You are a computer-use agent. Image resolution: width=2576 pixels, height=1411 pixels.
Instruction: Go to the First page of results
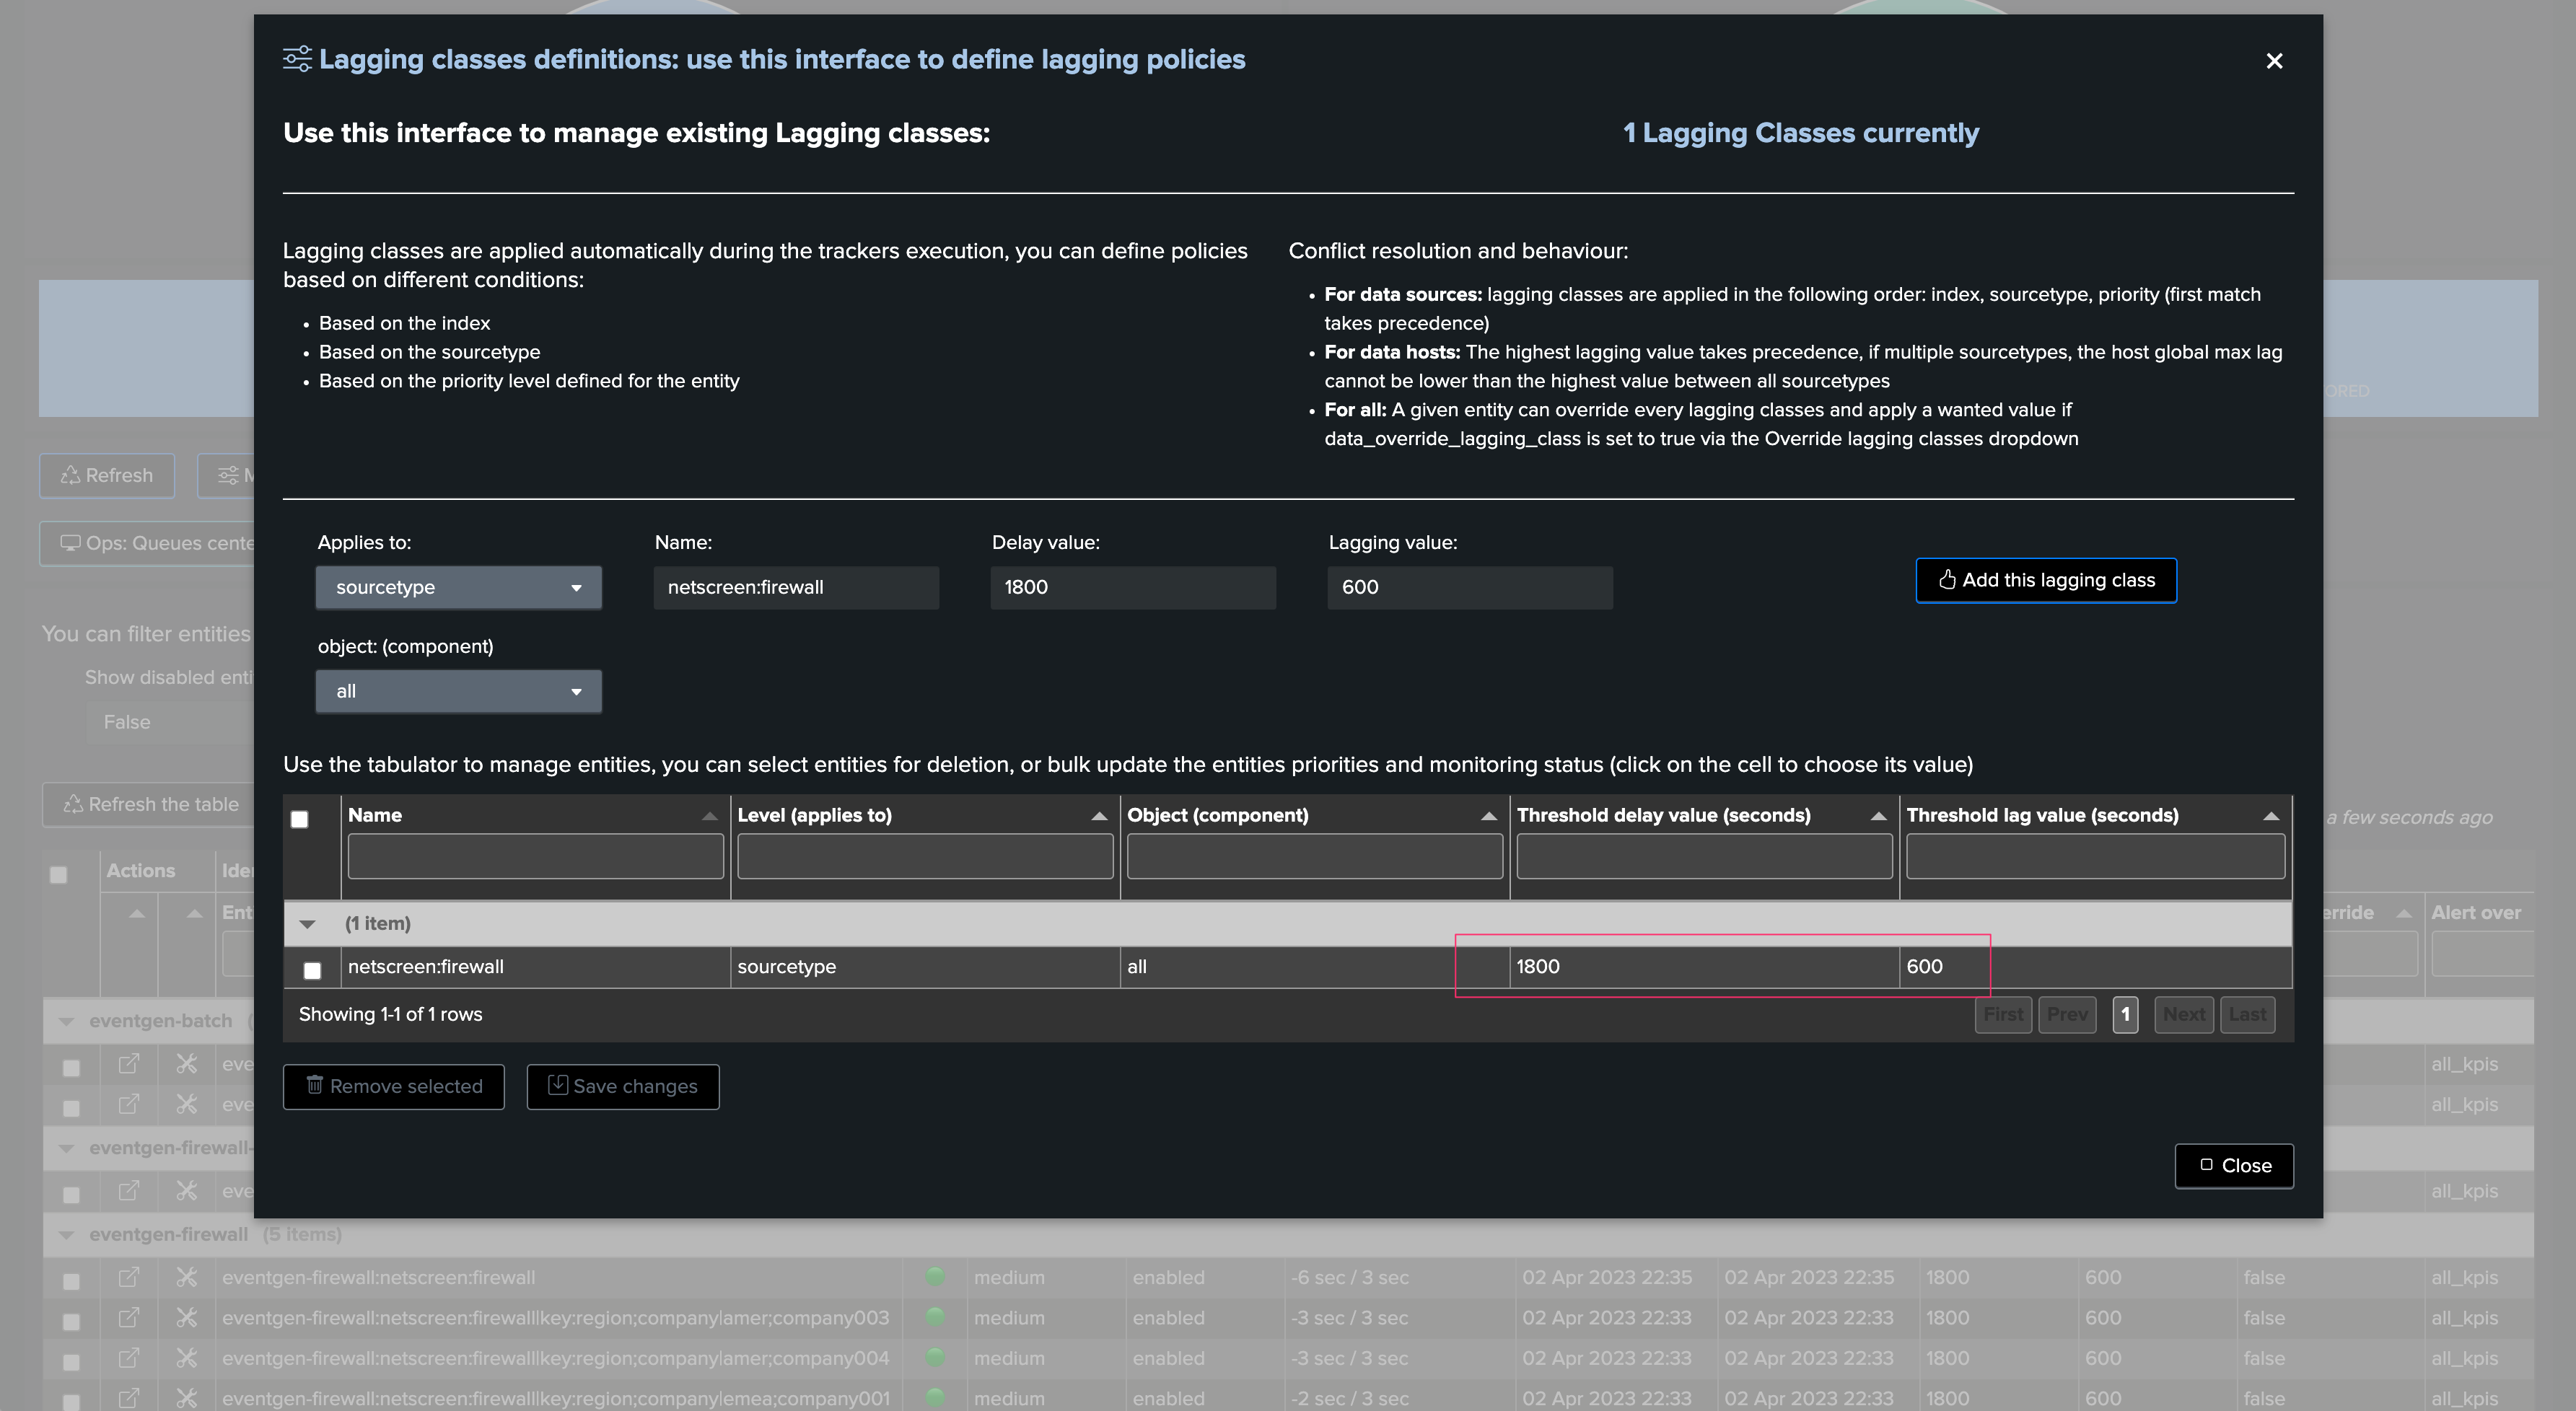pos(2003,1014)
